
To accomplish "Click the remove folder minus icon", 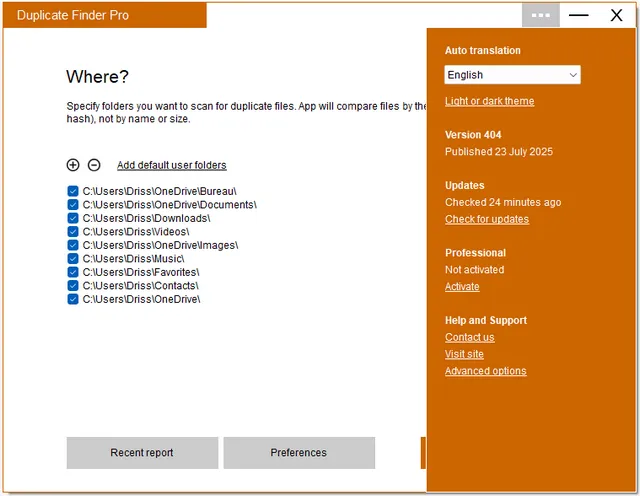I will (x=94, y=165).
